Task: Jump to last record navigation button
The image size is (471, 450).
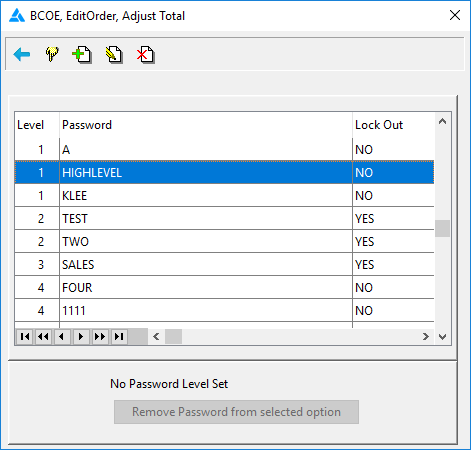Action: coord(119,337)
